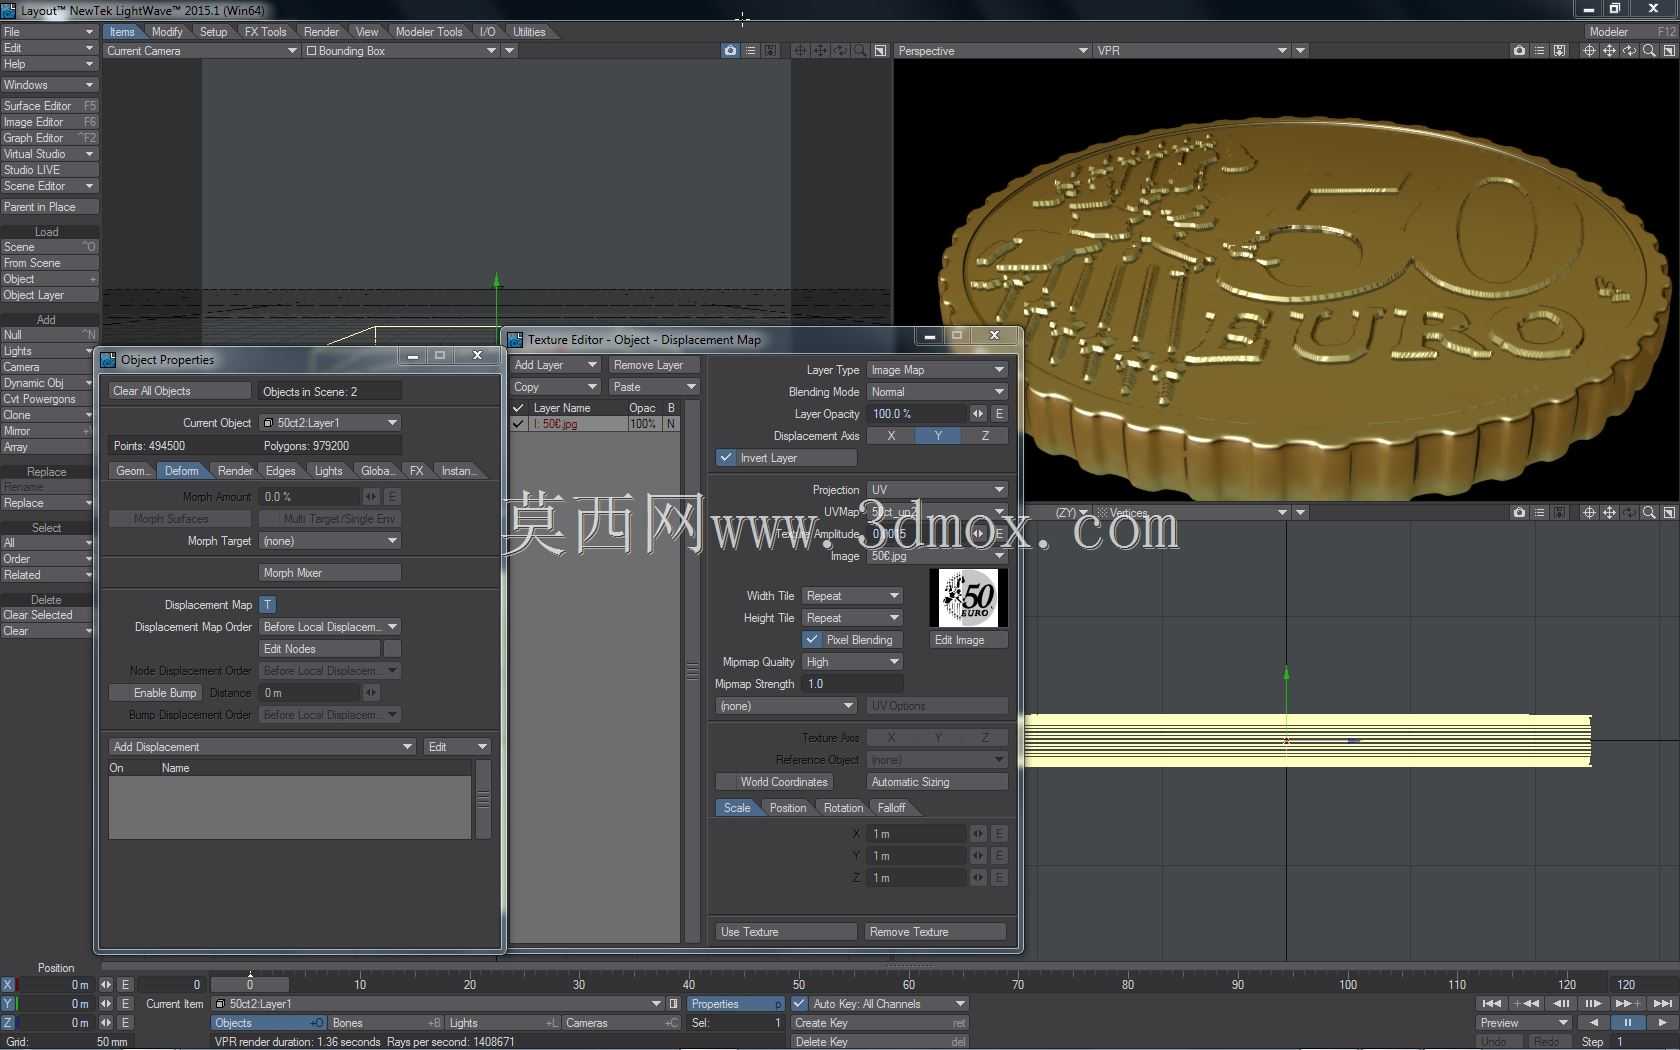Viewport: 1680px width, 1050px height.
Task: Click Remove Texture button
Action: pos(935,932)
